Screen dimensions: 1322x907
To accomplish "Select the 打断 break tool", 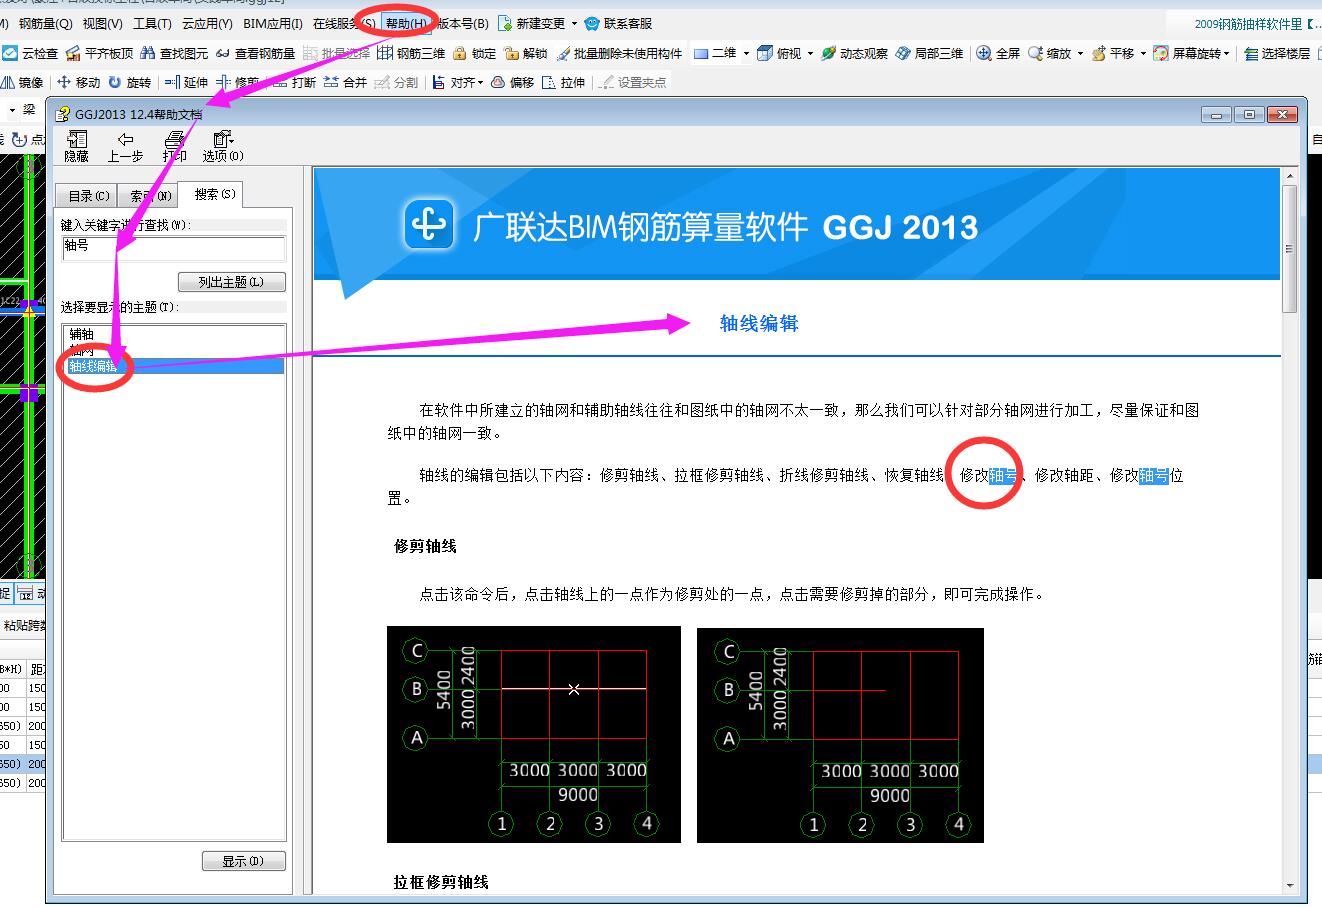I will pos(294,82).
